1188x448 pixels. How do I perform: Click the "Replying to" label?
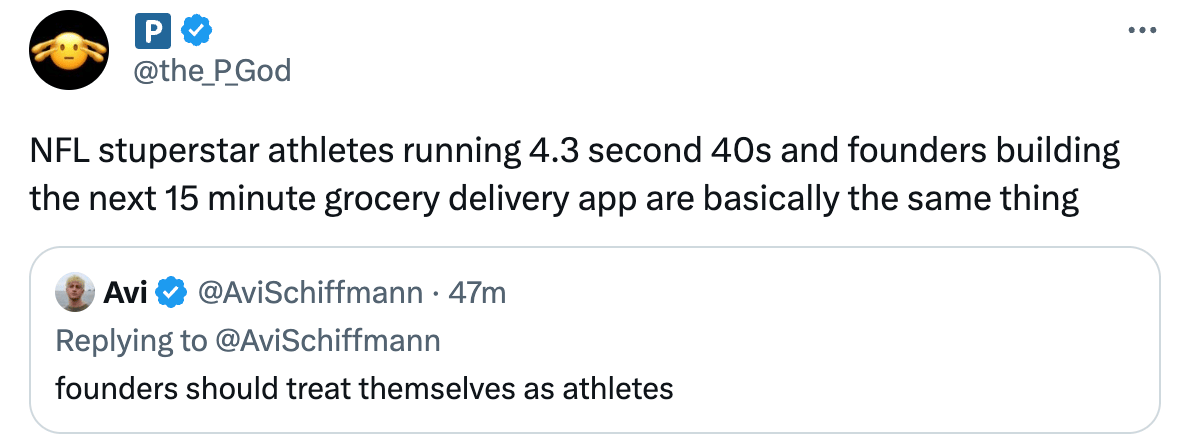(x=129, y=340)
